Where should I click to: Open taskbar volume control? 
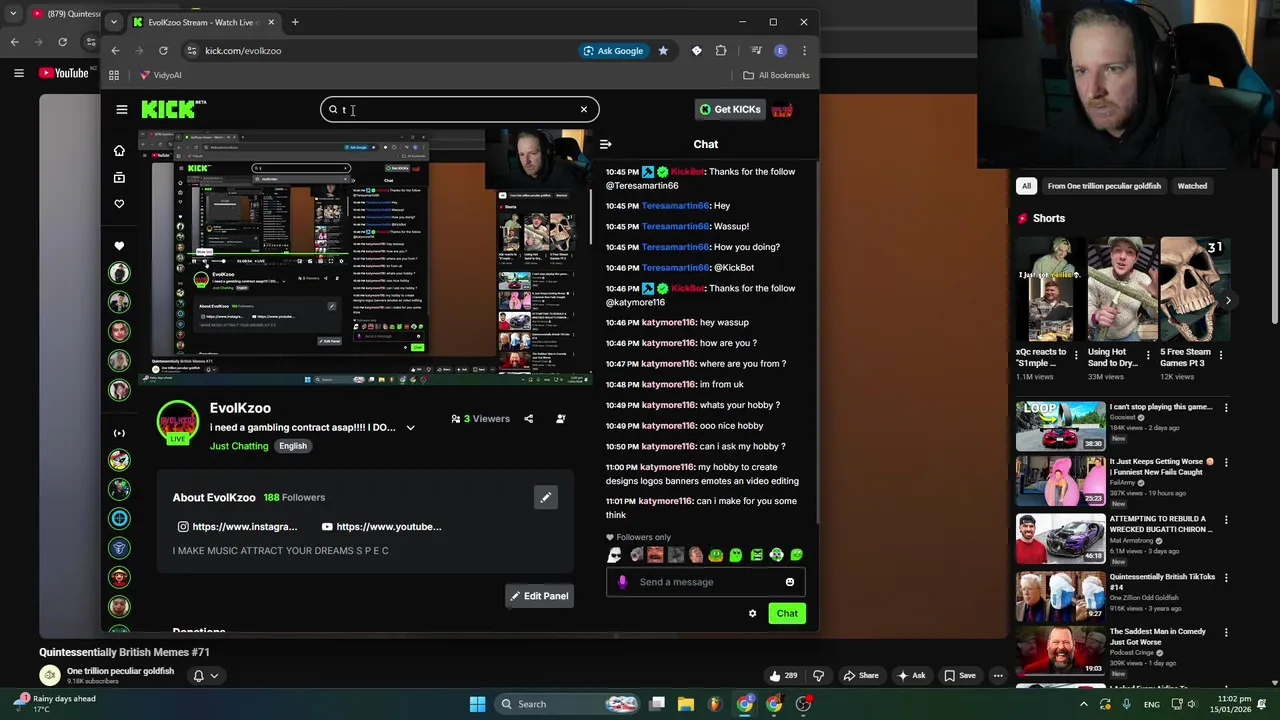point(1193,704)
